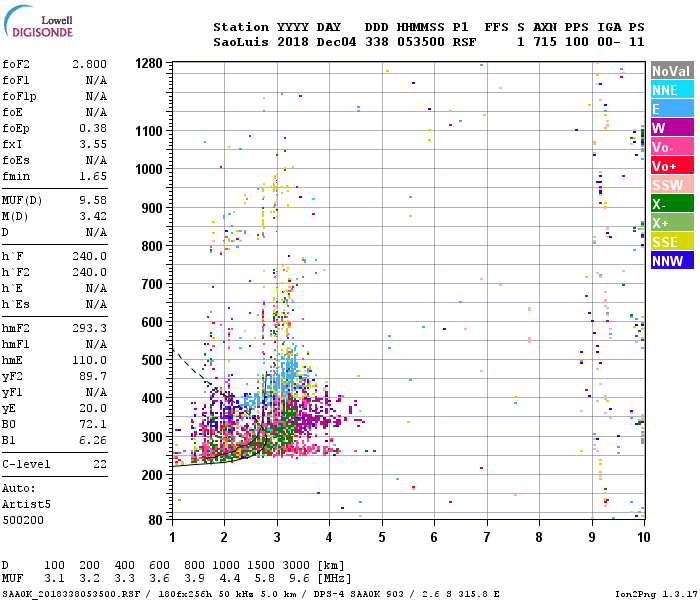
Task: Click the RSF program value in header
Action: coord(464,42)
